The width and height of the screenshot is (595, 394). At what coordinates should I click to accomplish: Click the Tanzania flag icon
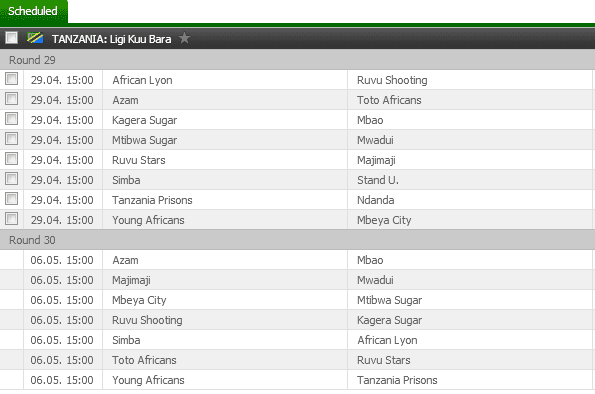pos(35,38)
